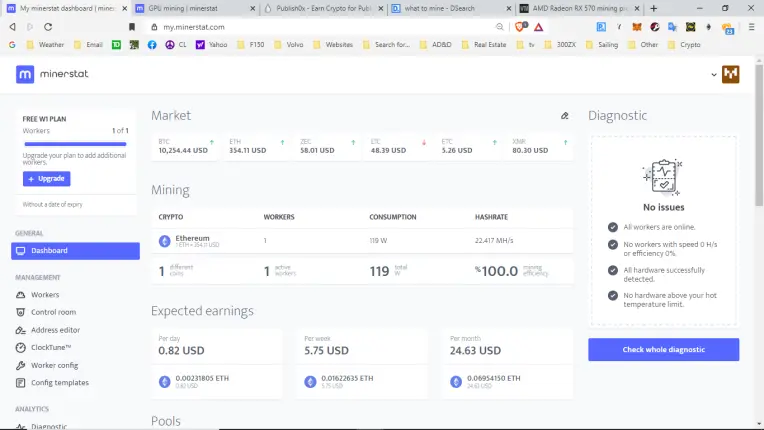This screenshot has height=430, width=764.
Task: Switch to the what to mine DSearch tab
Action: (x=451, y=8)
